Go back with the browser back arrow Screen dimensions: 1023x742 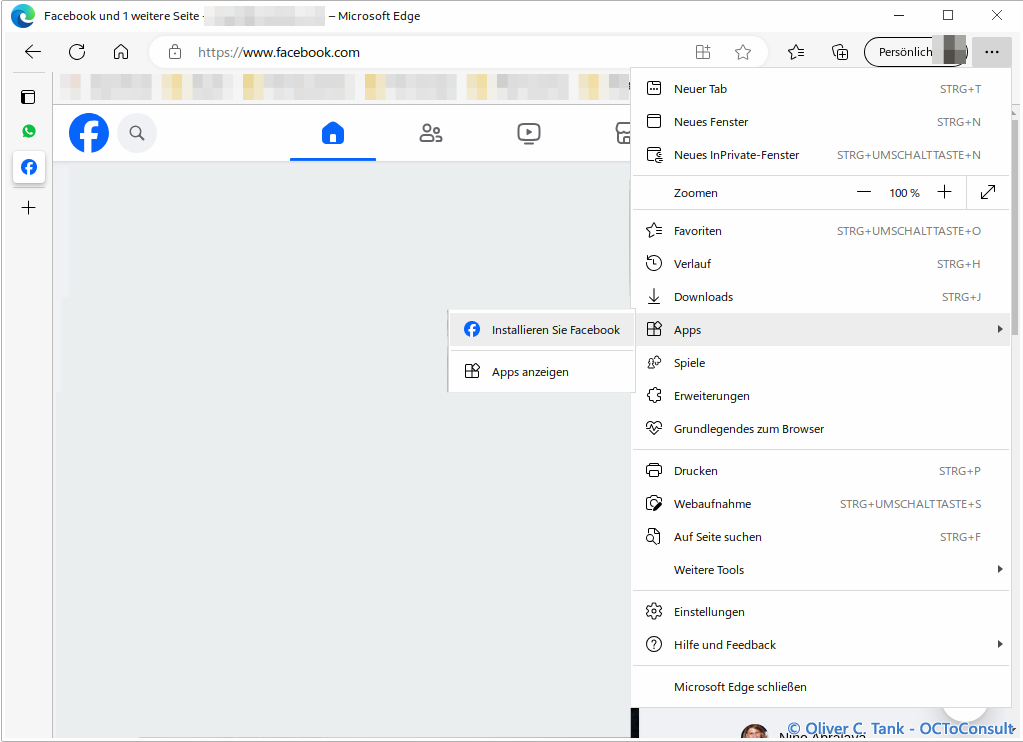pyautogui.click(x=33, y=52)
